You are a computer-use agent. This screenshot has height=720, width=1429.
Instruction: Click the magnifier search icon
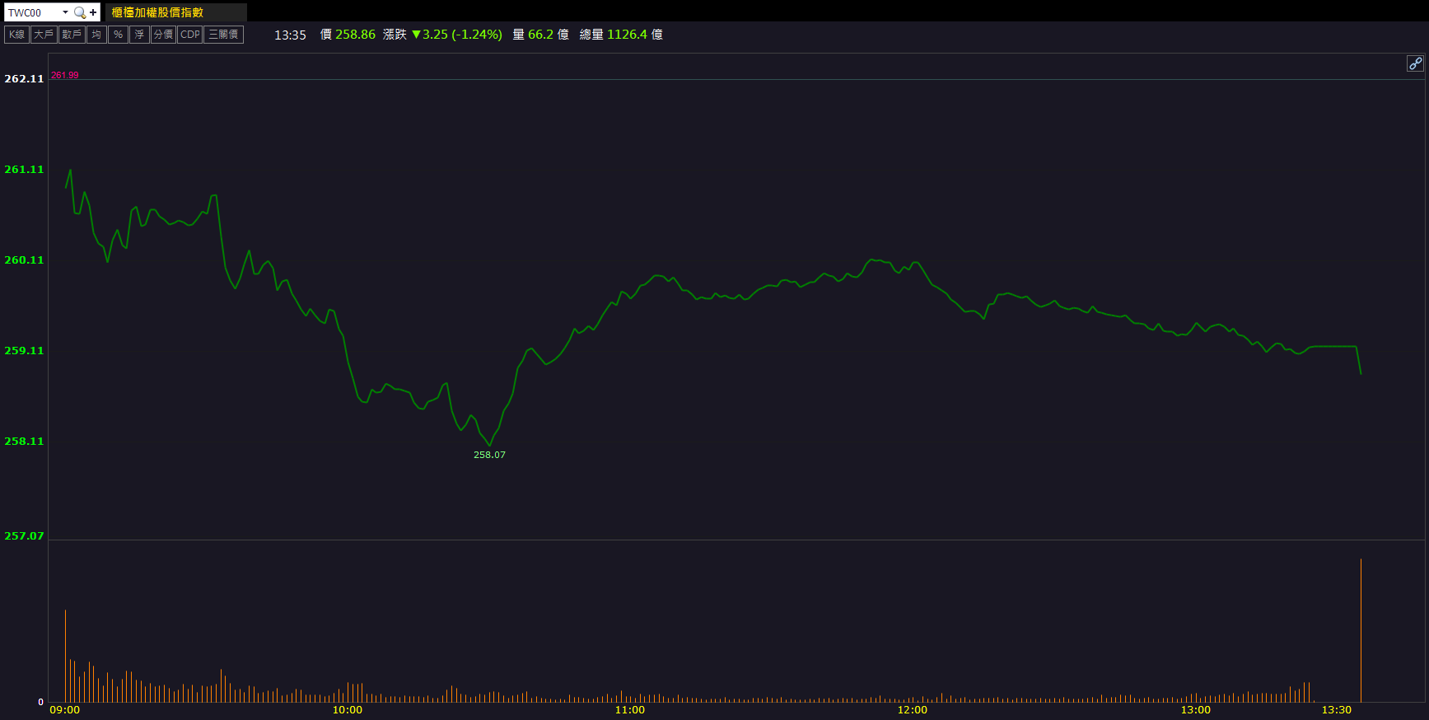(80, 13)
